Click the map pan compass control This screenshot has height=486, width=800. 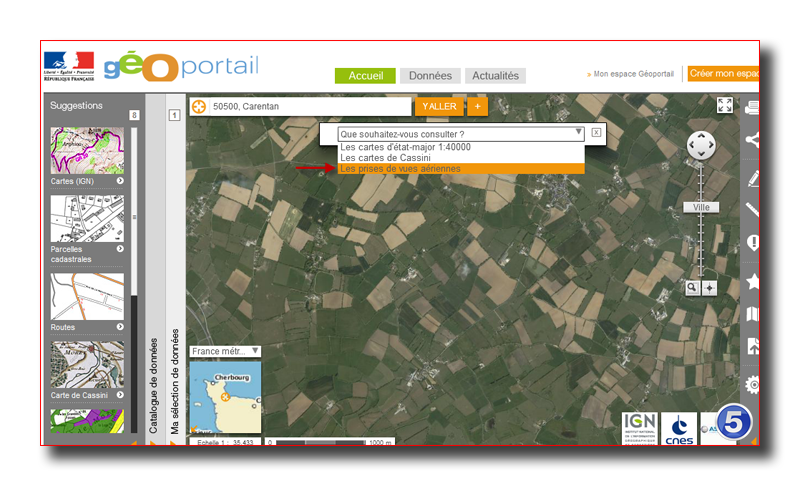[x=701, y=145]
